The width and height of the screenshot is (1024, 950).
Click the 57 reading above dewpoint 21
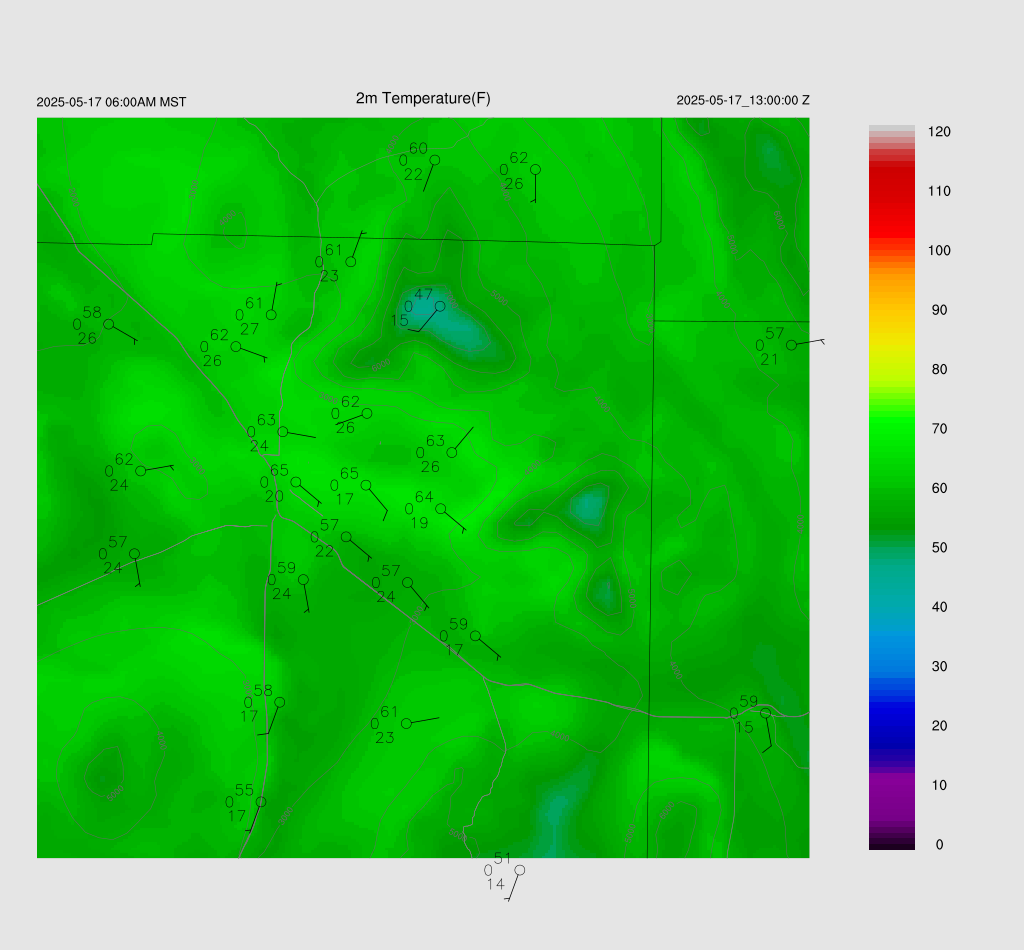(775, 334)
